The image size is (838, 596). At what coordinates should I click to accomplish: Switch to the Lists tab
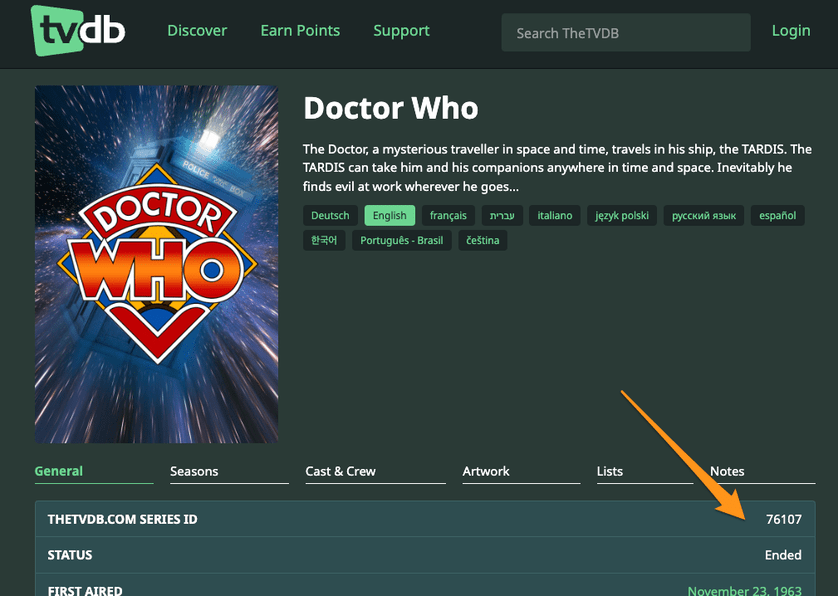(645, 472)
